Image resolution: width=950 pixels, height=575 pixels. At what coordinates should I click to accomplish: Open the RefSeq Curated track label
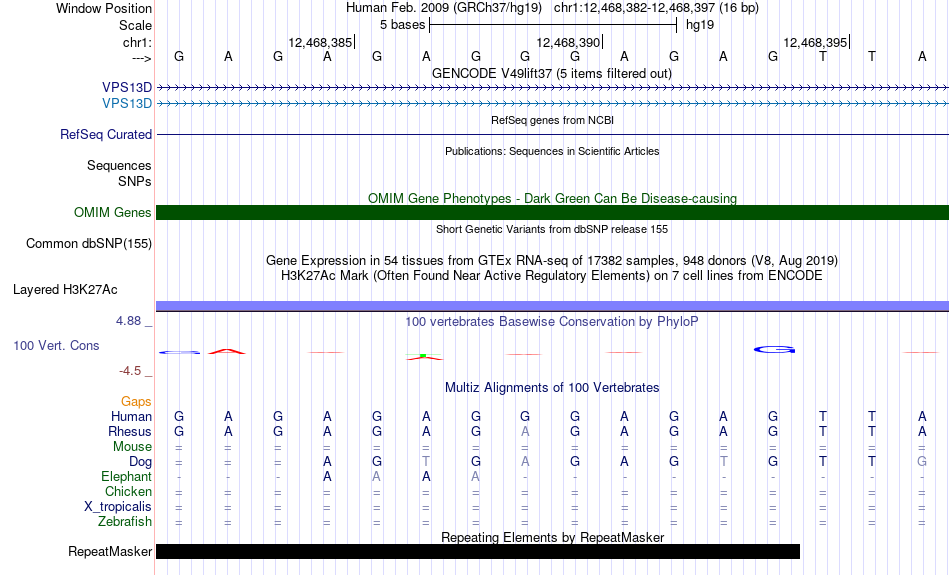[105, 135]
